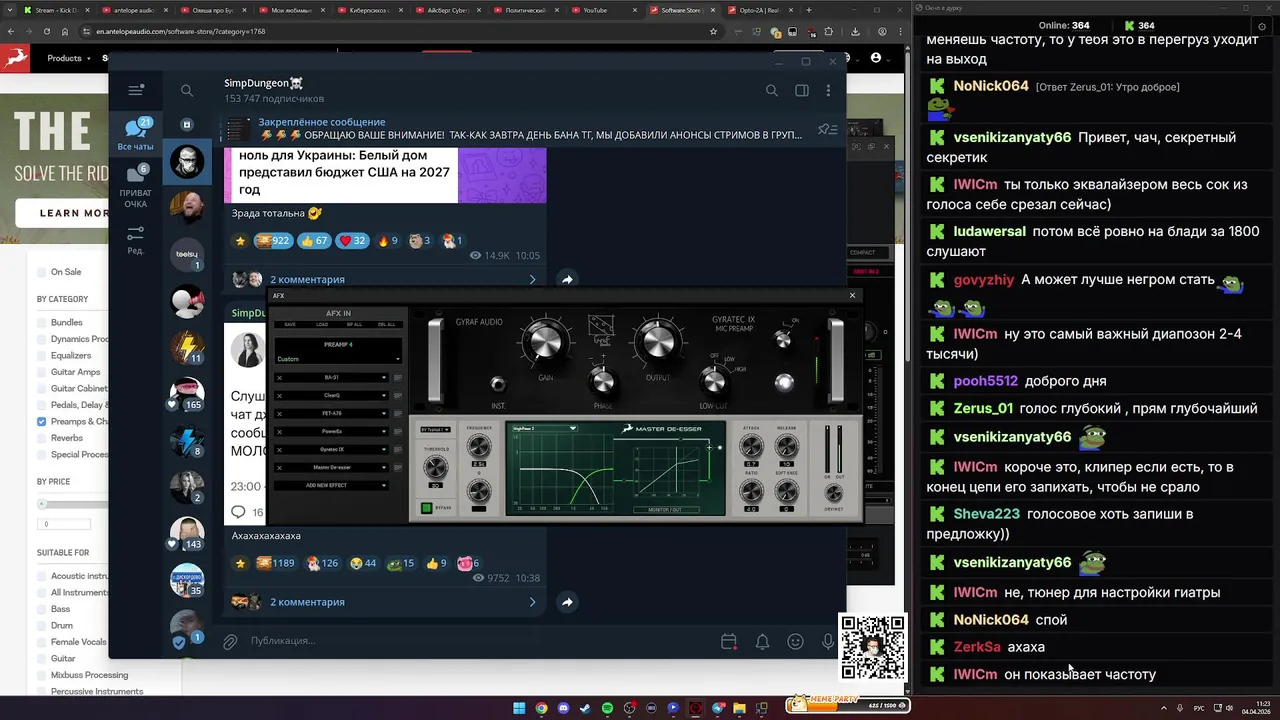Open a new browser tab
Image resolution: width=1280 pixels, height=720 pixels.
pyautogui.click(x=809, y=10)
